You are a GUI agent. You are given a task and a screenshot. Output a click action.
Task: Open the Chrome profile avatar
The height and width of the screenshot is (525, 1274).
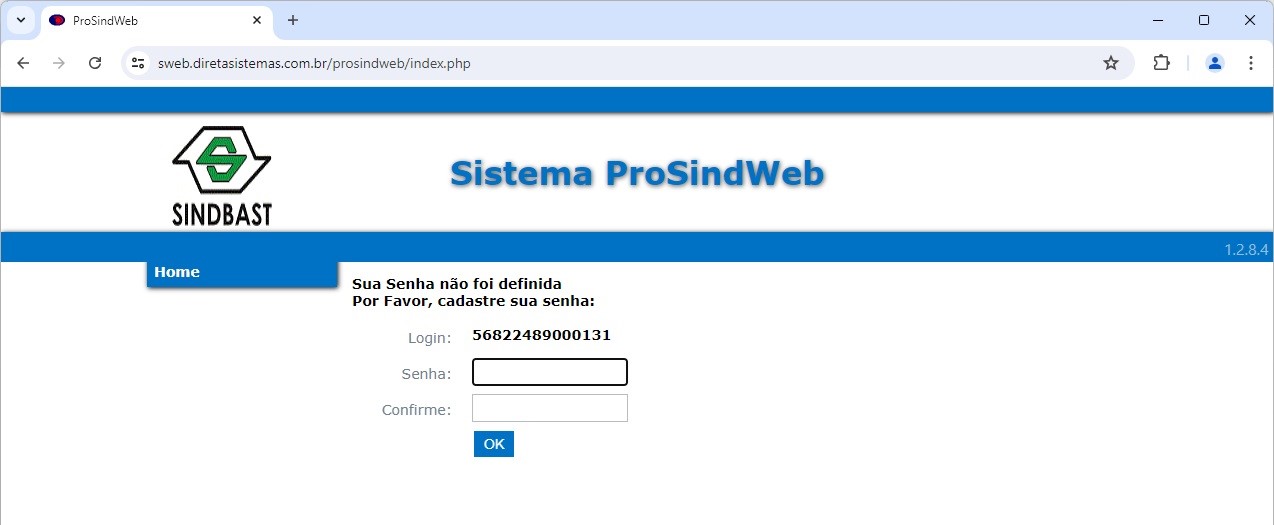1215,63
